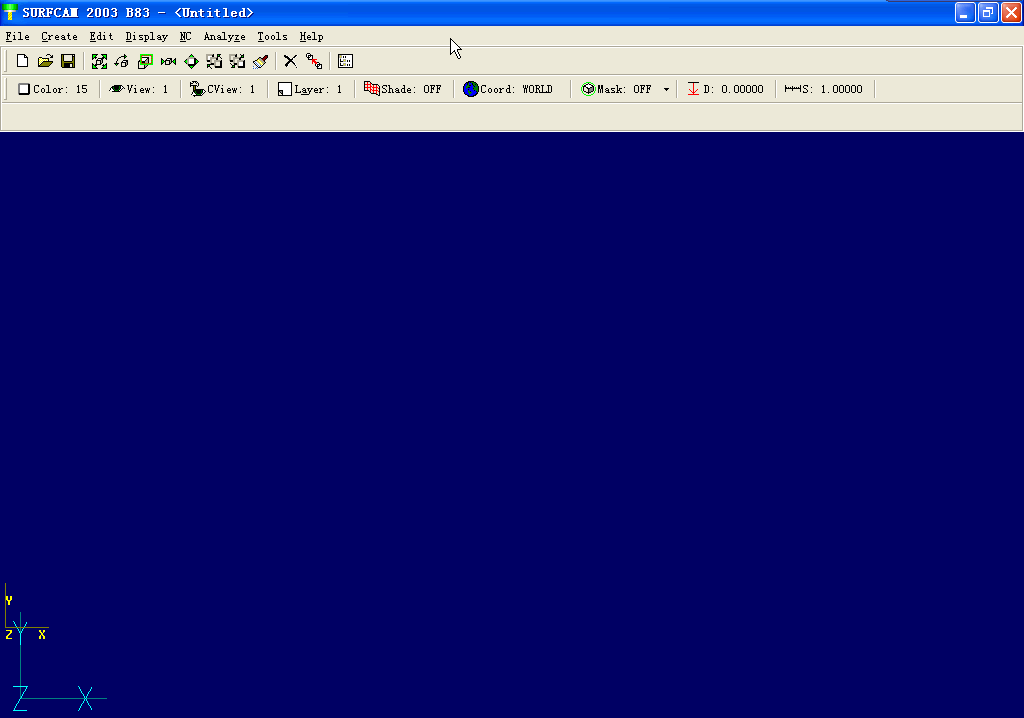Open the NC menu
Image resolution: width=1024 pixels, height=718 pixels.
pyautogui.click(x=185, y=37)
